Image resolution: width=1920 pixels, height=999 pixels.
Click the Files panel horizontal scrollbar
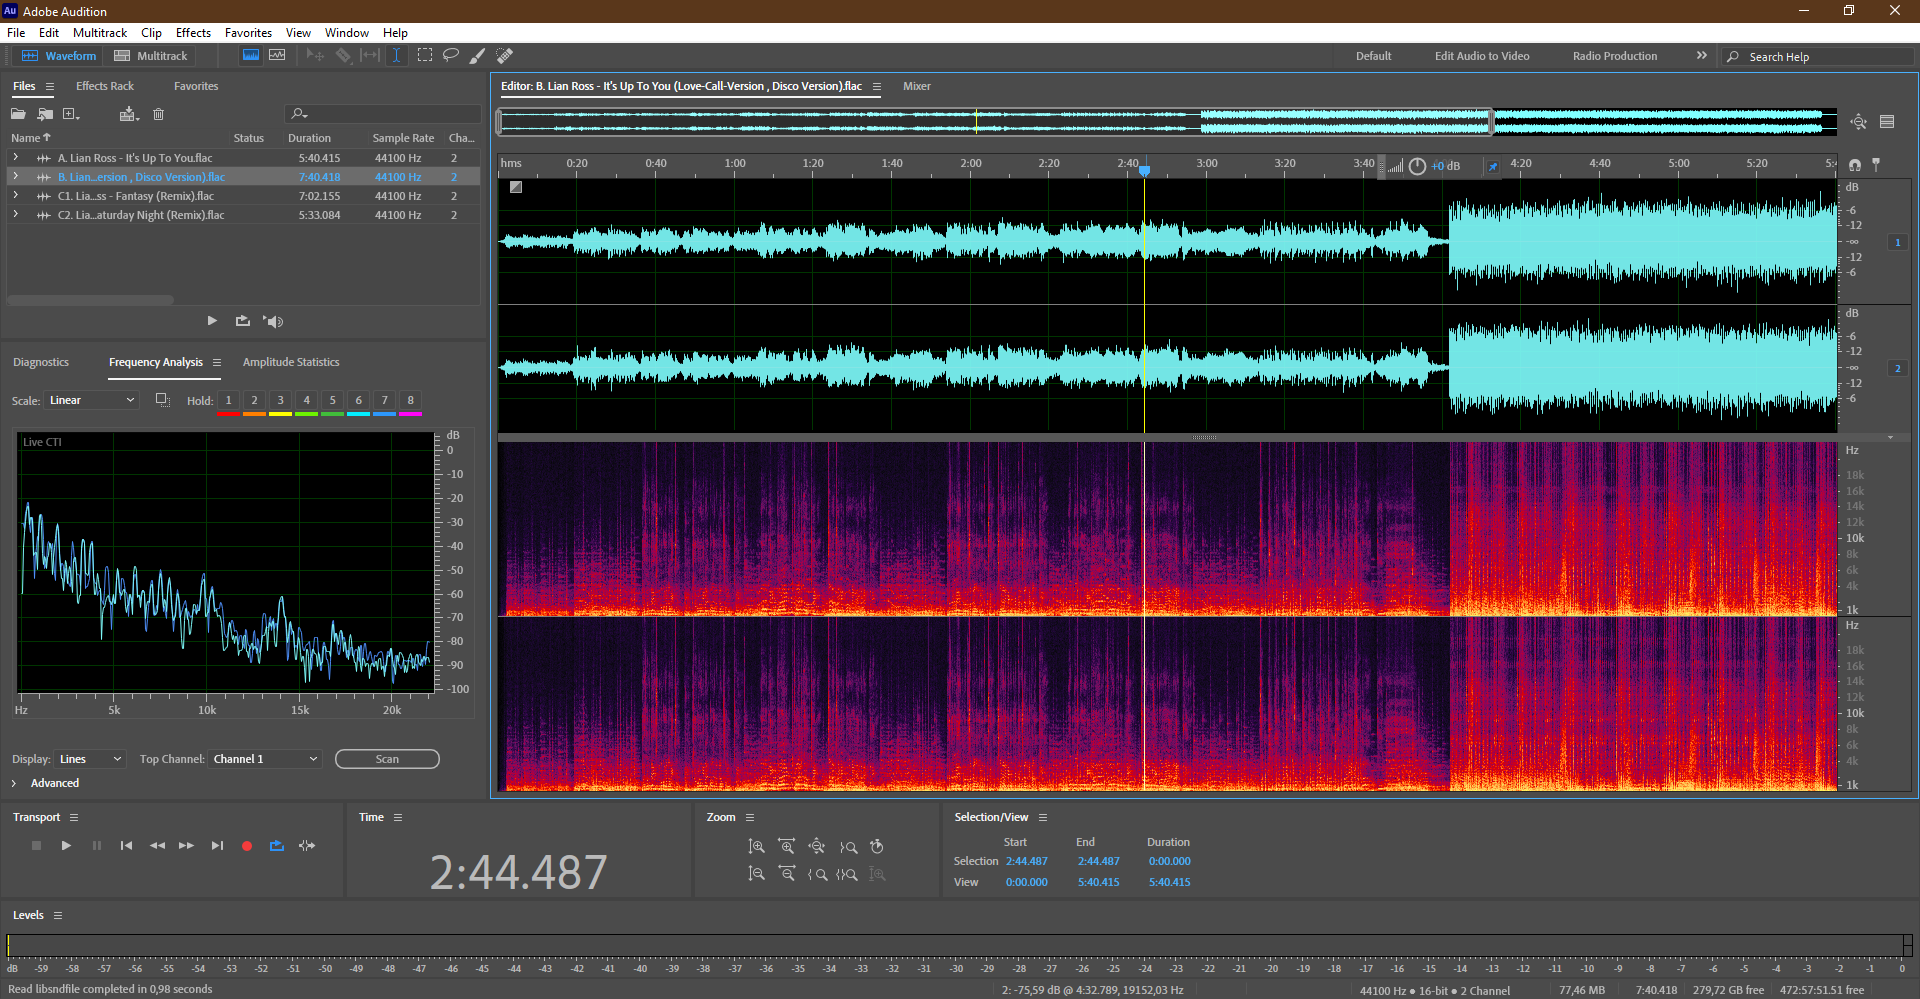point(90,300)
